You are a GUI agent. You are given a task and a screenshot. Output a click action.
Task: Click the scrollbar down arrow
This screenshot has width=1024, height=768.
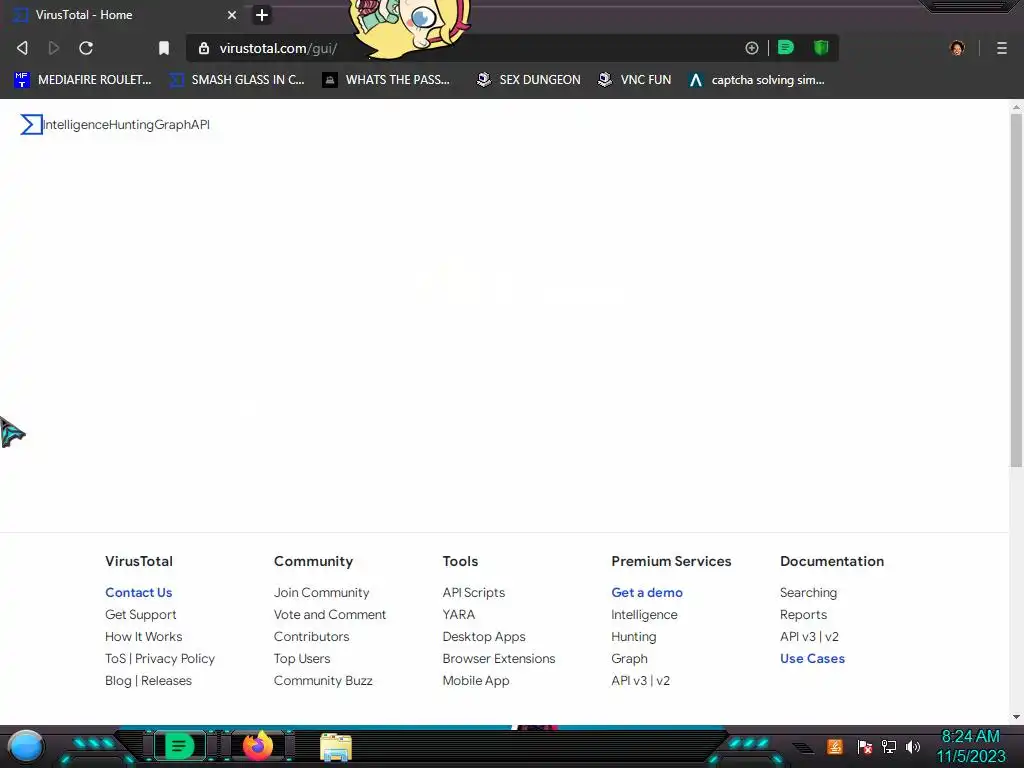click(1016, 716)
